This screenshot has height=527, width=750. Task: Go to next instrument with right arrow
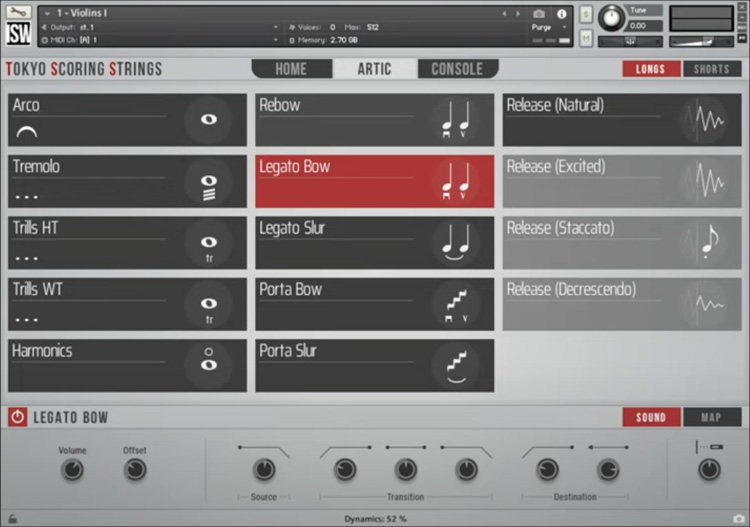point(518,14)
